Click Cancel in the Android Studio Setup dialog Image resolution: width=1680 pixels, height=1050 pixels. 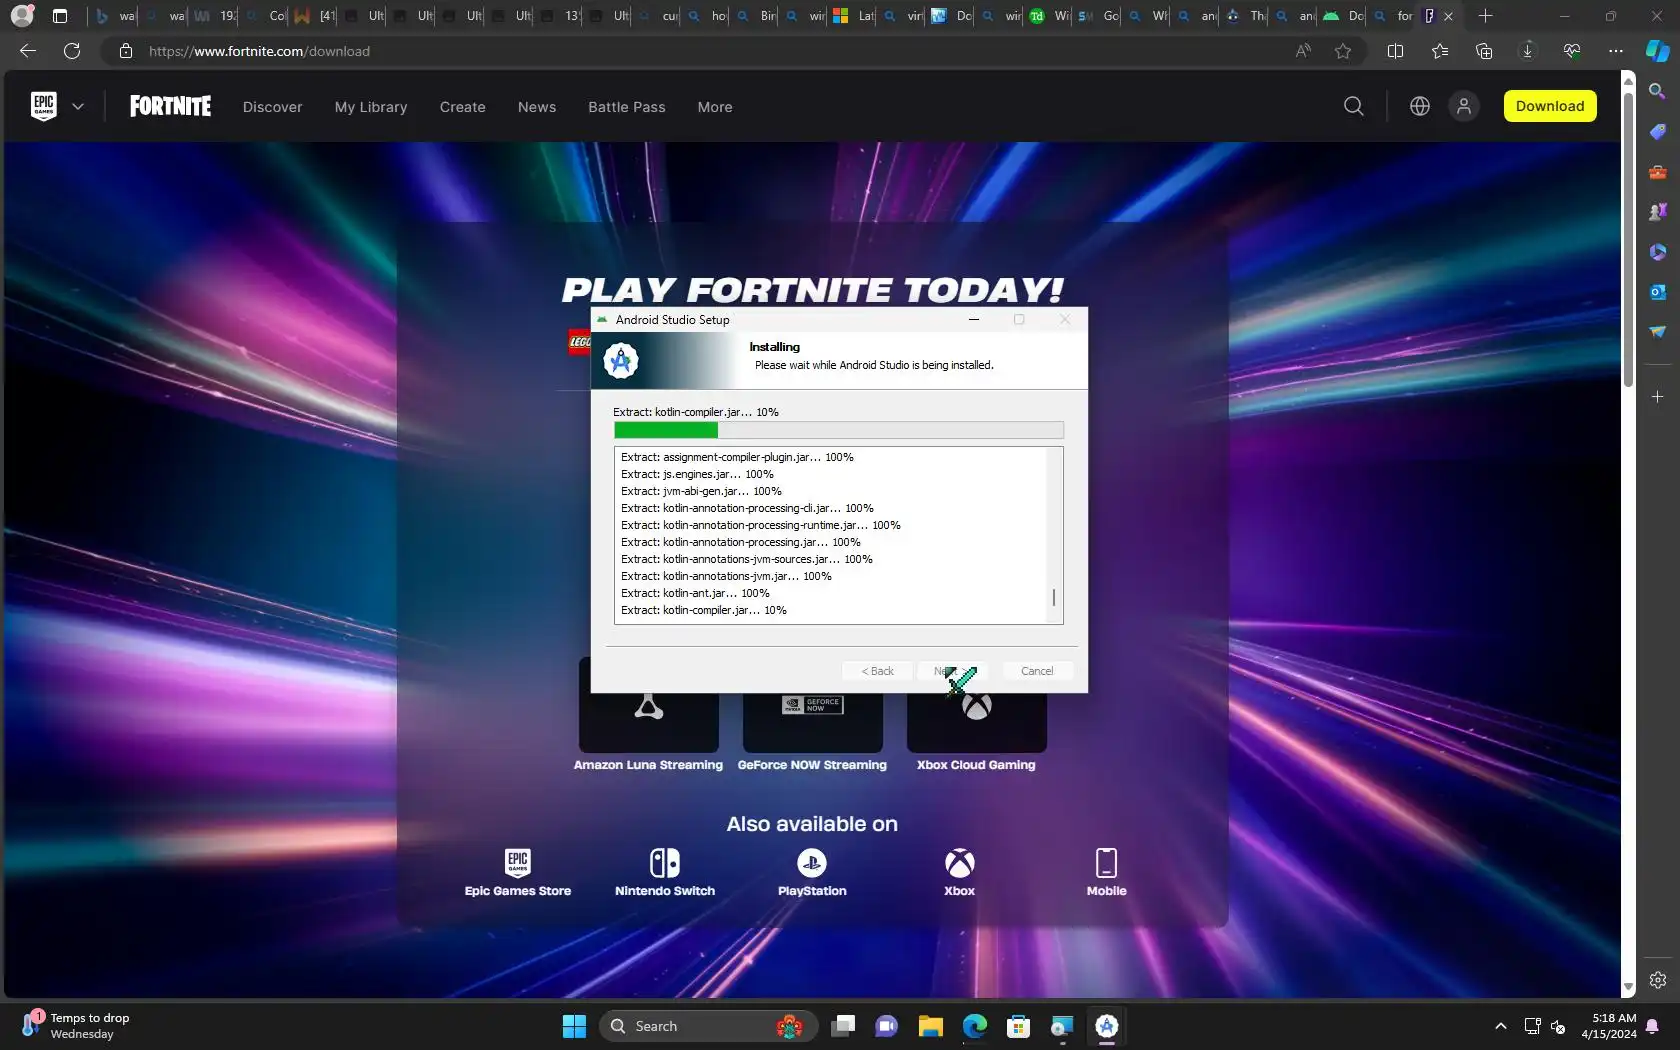[1037, 671]
